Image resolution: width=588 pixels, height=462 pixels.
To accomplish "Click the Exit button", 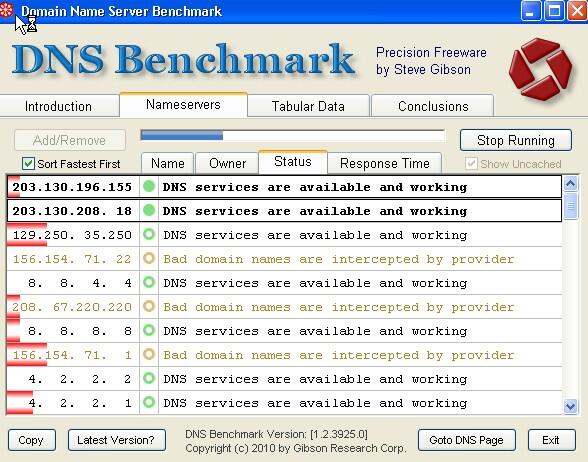I will pyautogui.click(x=551, y=440).
